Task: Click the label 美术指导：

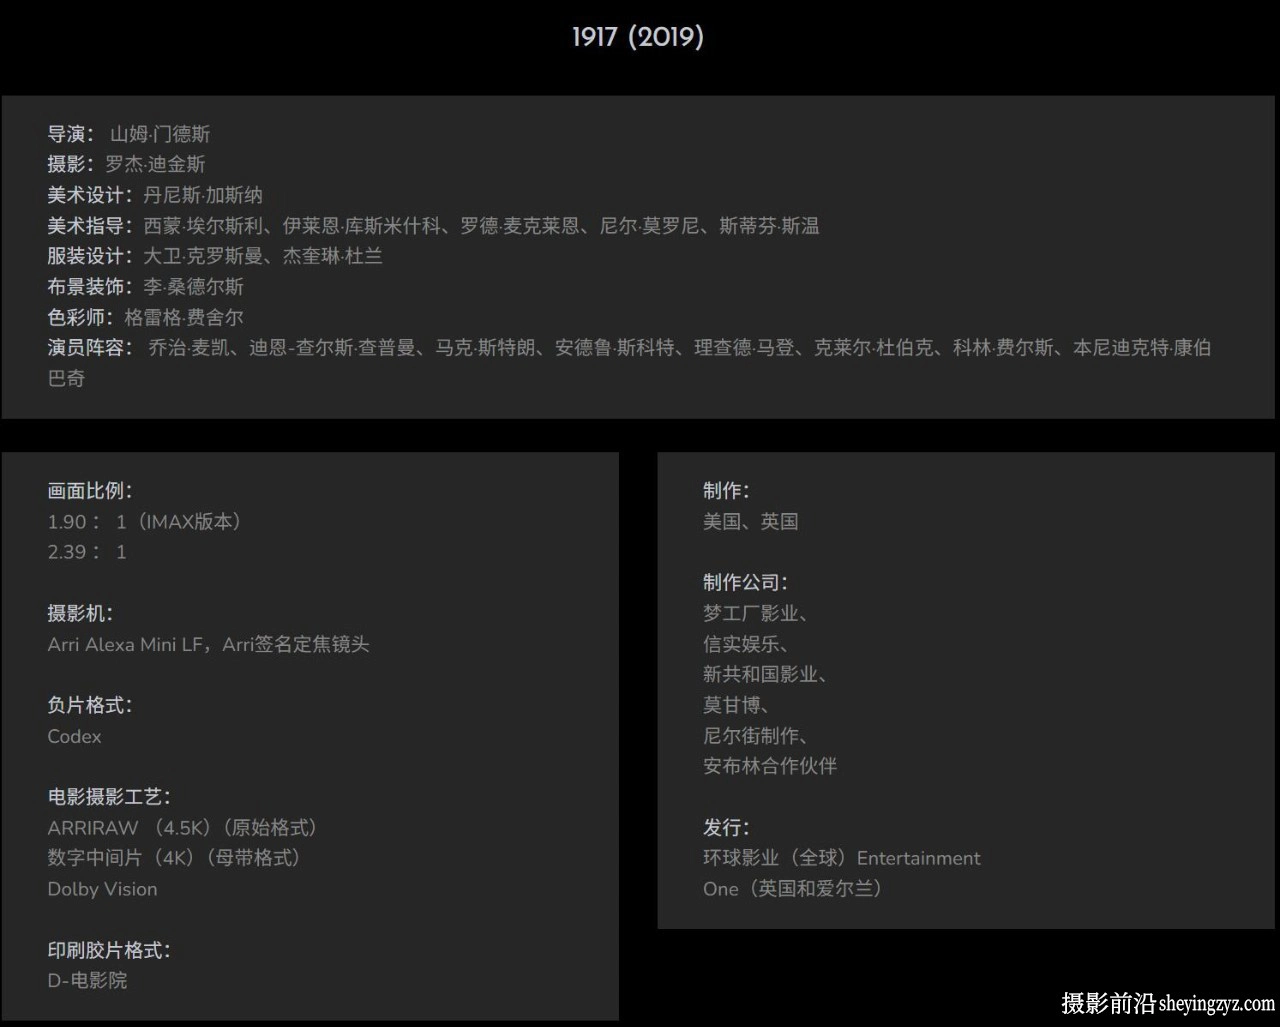Action: coord(91,226)
